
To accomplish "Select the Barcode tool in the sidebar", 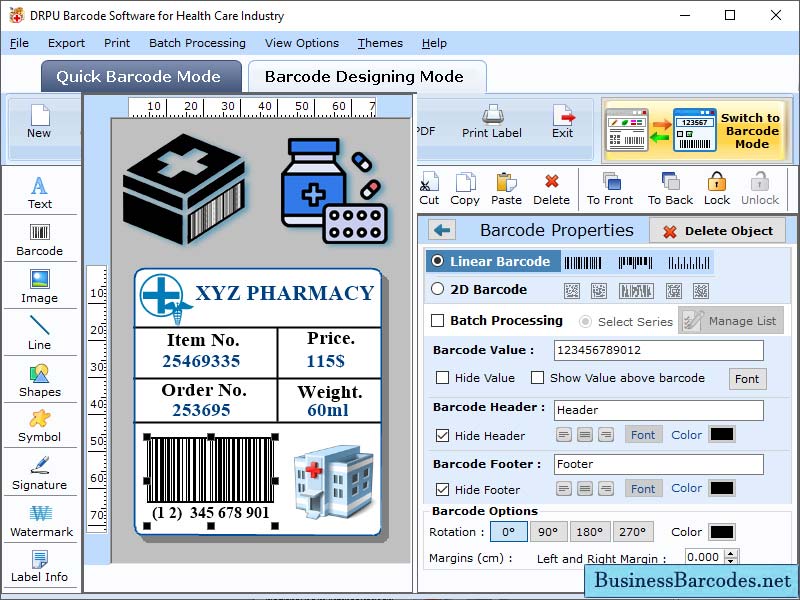I will 40,238.
